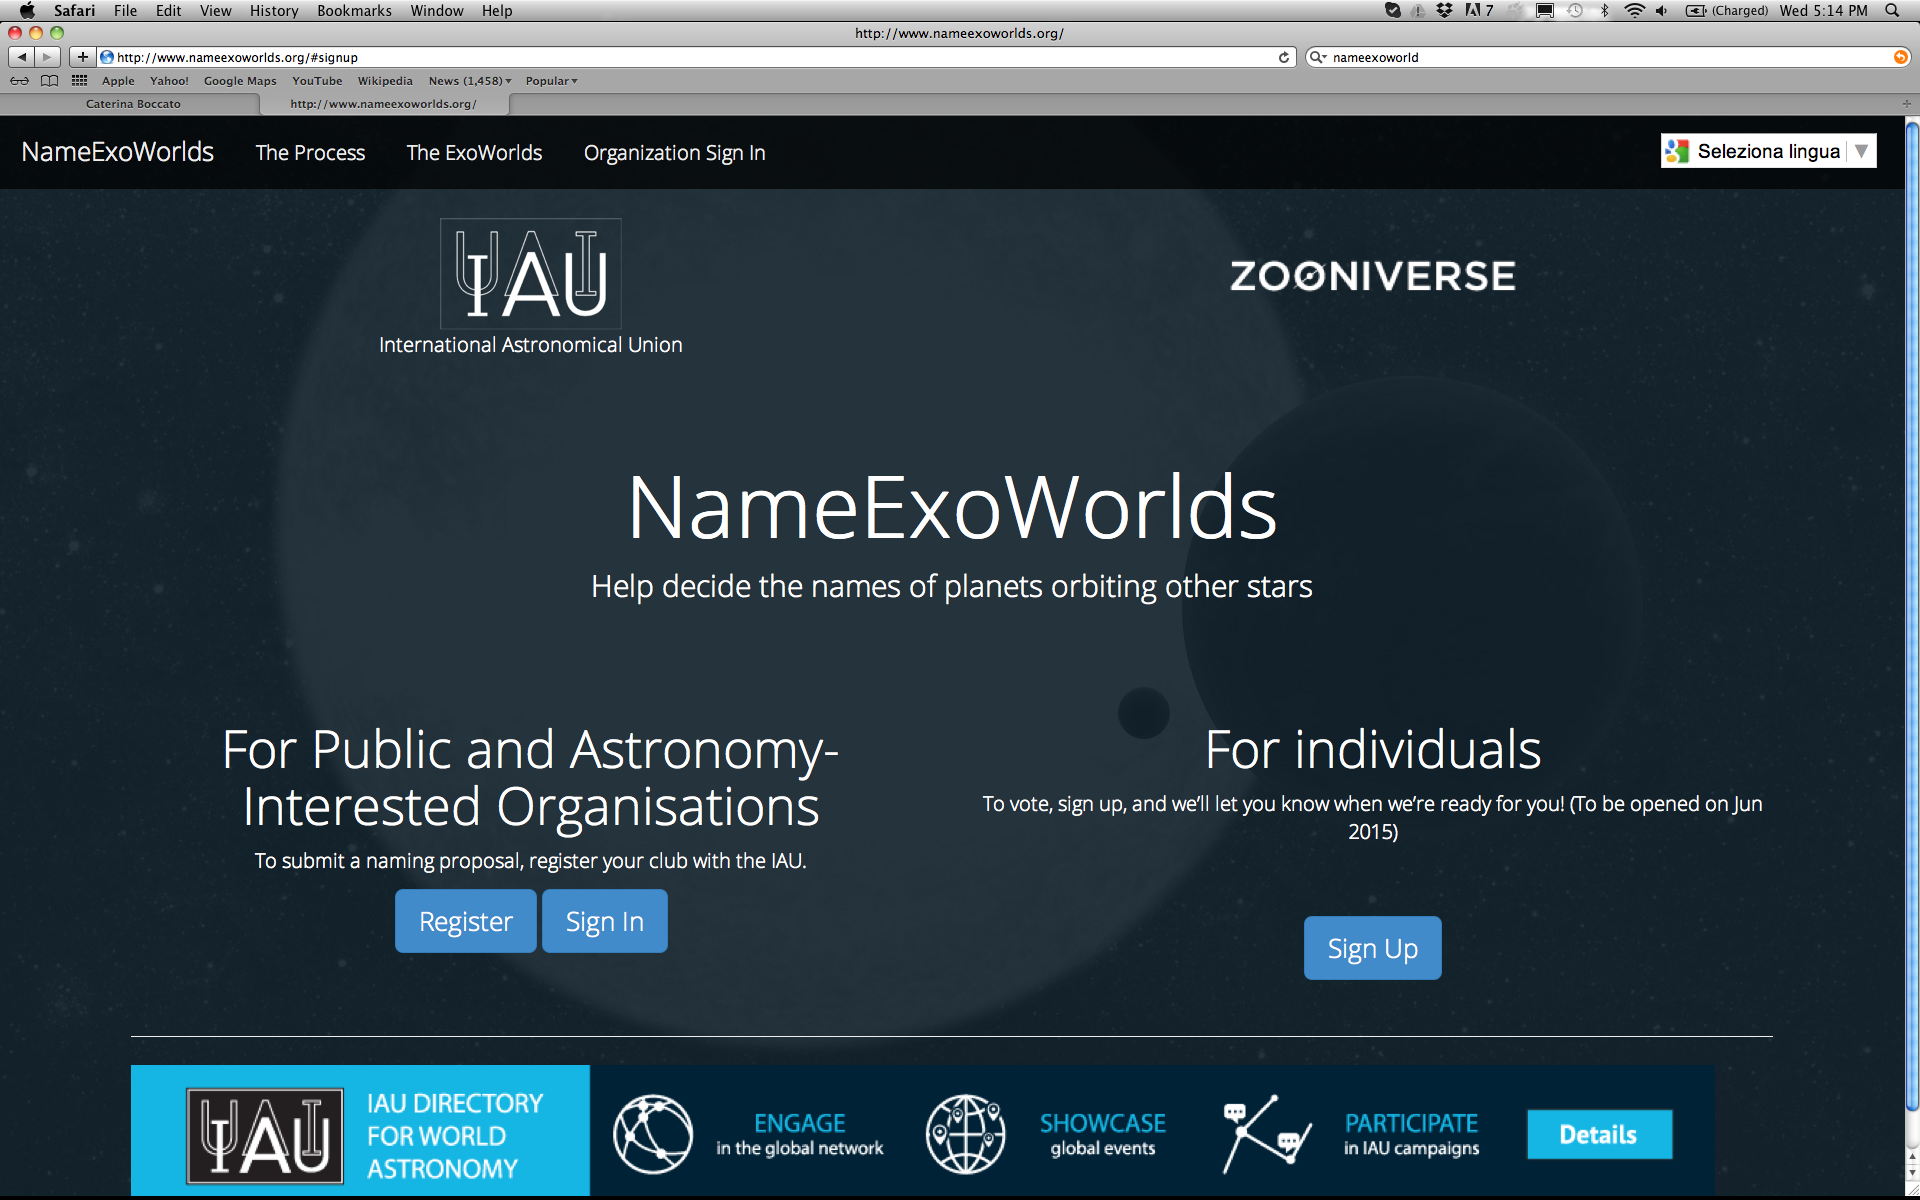The width and height of the screenshot is (1920, 1200).
Task: Reload the page with the refresh icon
Action: point(1284,57)
